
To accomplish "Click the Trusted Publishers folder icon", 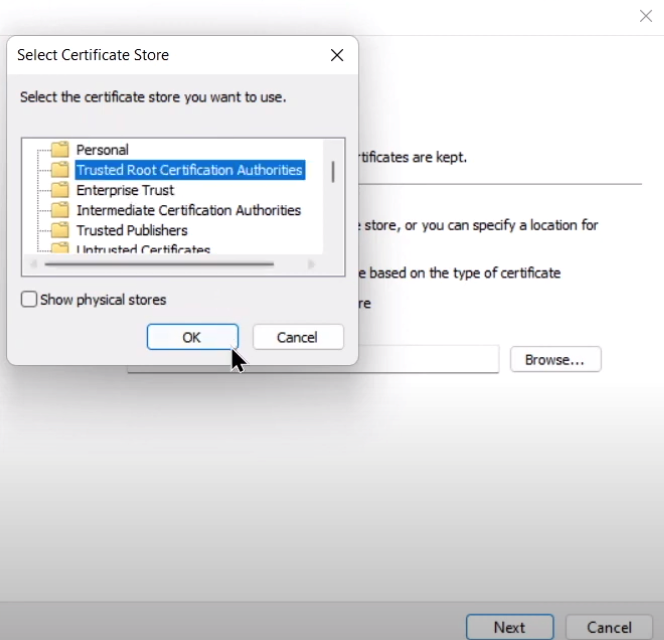I will tap(60, 230).
